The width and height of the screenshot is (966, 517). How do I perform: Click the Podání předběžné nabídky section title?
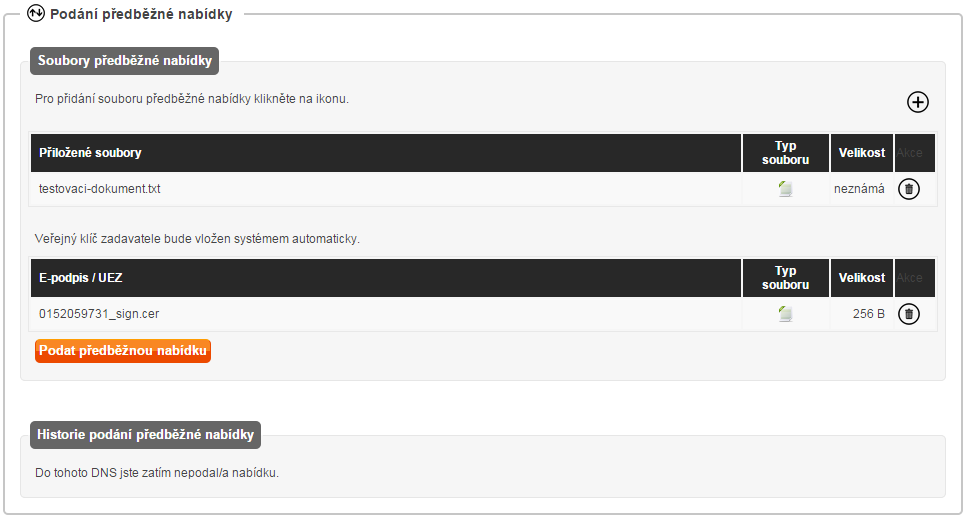141,14
